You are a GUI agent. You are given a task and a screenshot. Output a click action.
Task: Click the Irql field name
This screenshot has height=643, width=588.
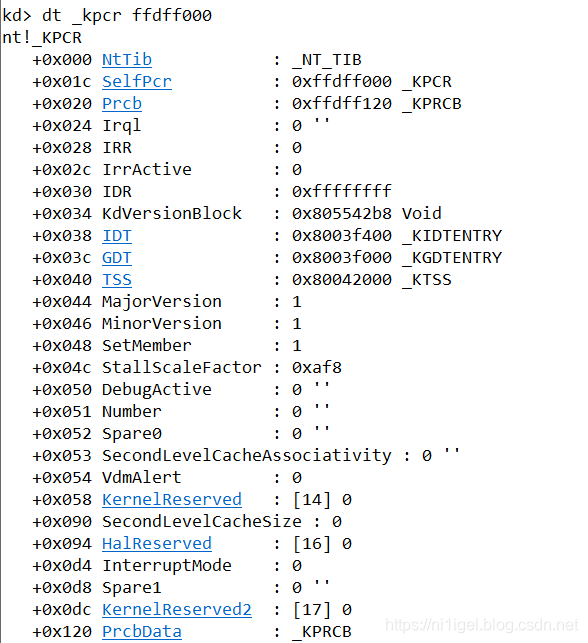pos(122,126)
